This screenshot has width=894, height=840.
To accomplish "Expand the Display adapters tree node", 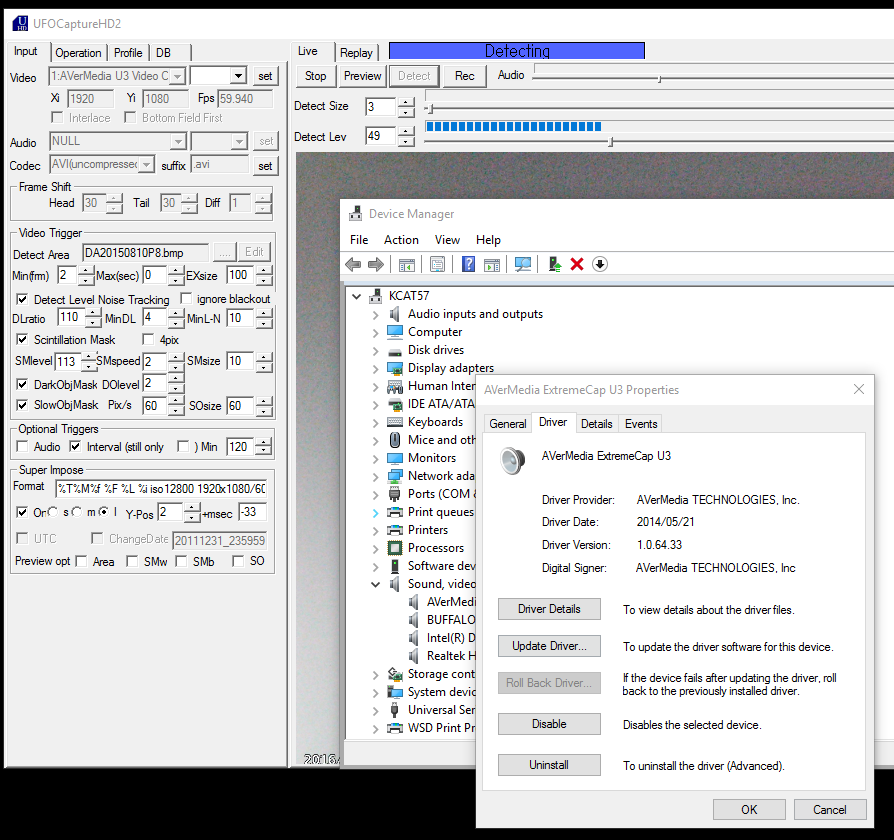I will pyautogui.click(x=375, y=368).
